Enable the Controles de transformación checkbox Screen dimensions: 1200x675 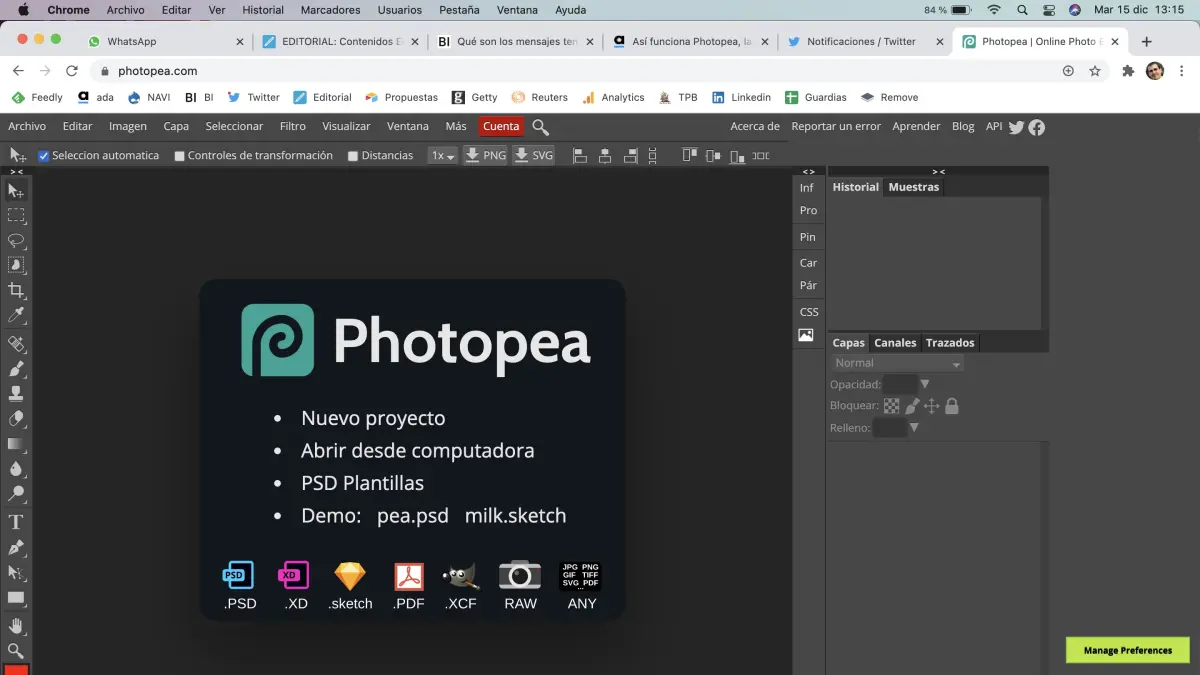180,156
